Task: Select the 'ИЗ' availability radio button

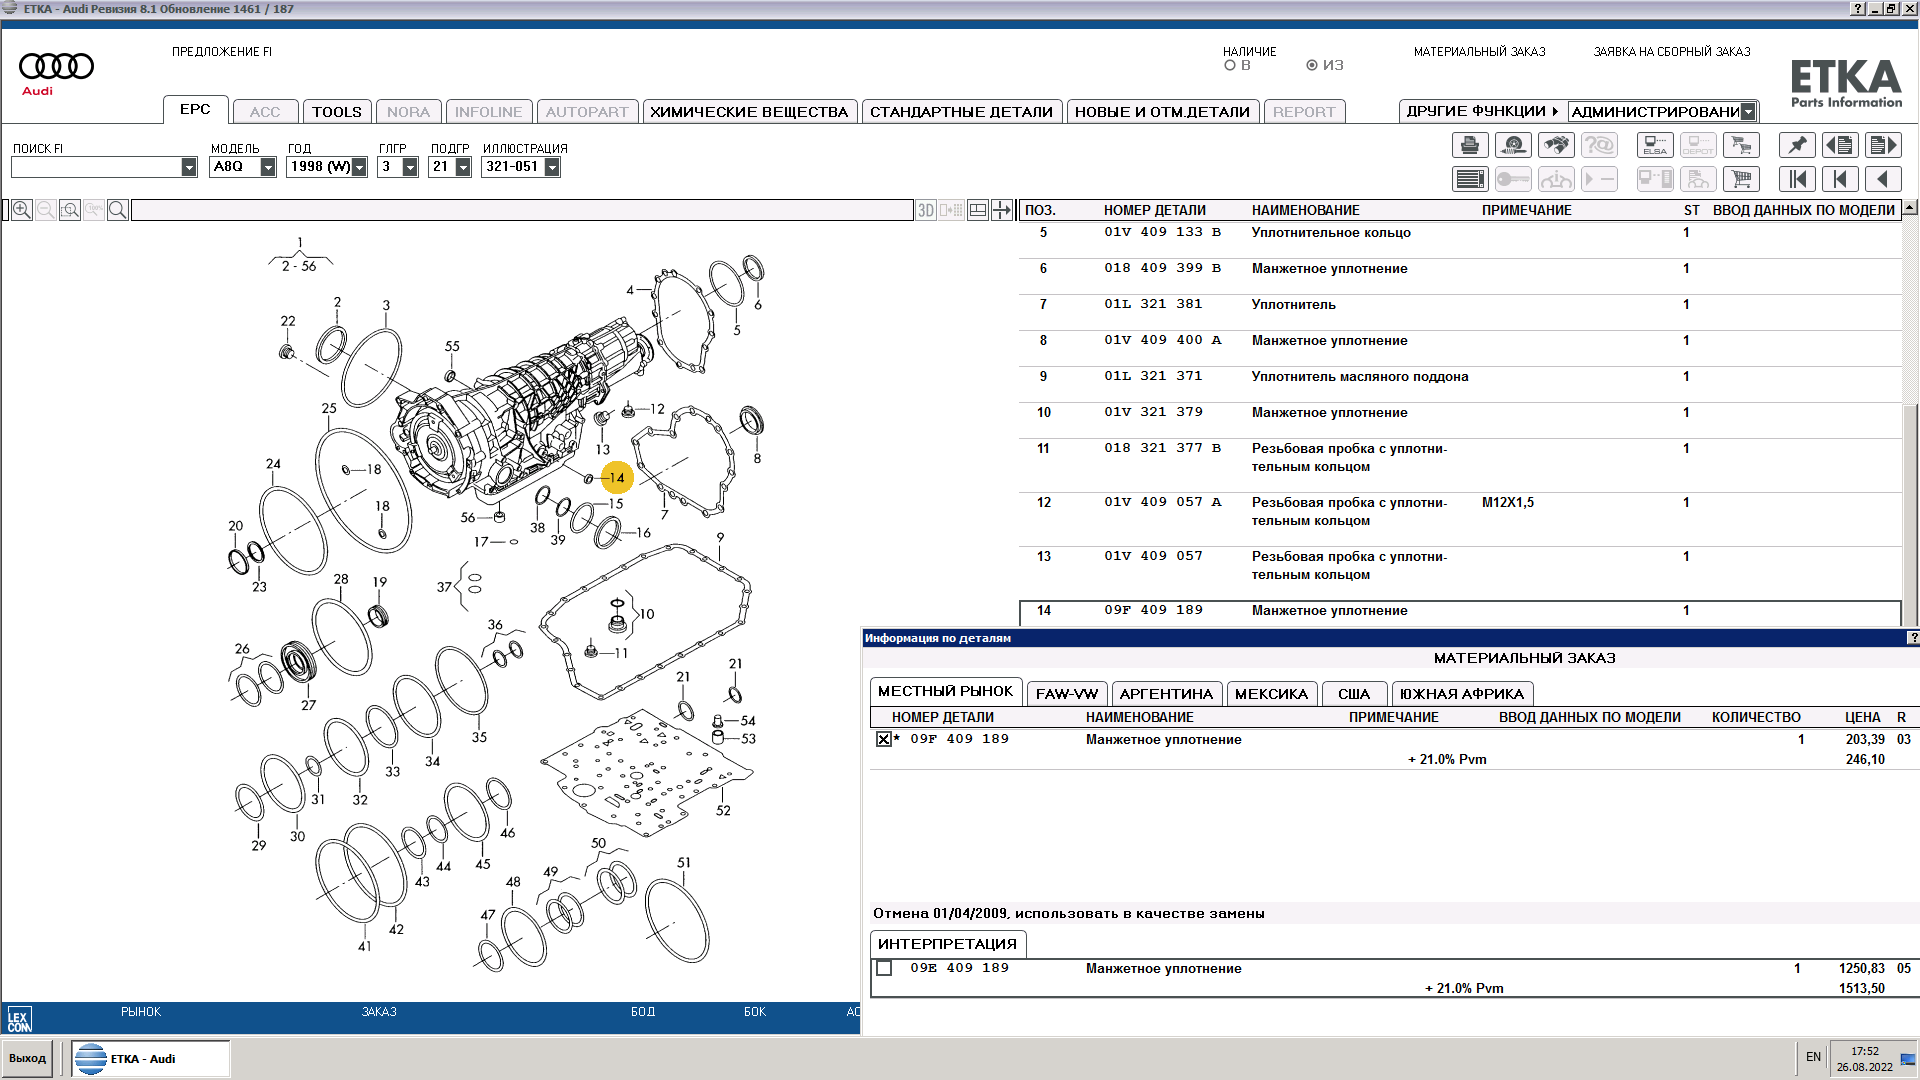Action: point(1312,66)
